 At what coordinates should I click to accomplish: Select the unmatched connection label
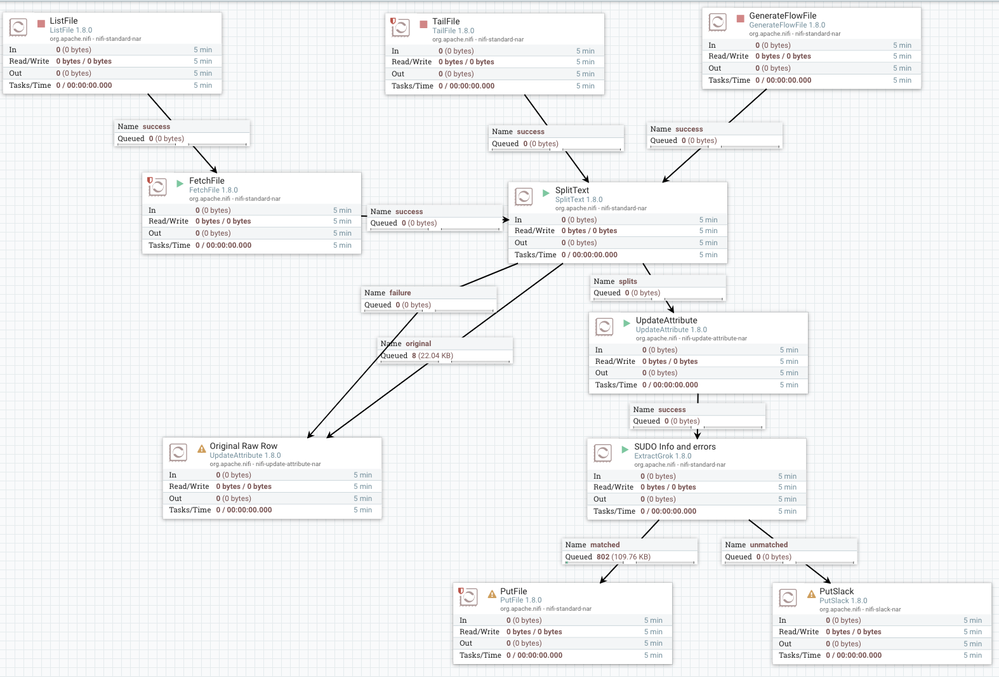(x=789, y=551)
